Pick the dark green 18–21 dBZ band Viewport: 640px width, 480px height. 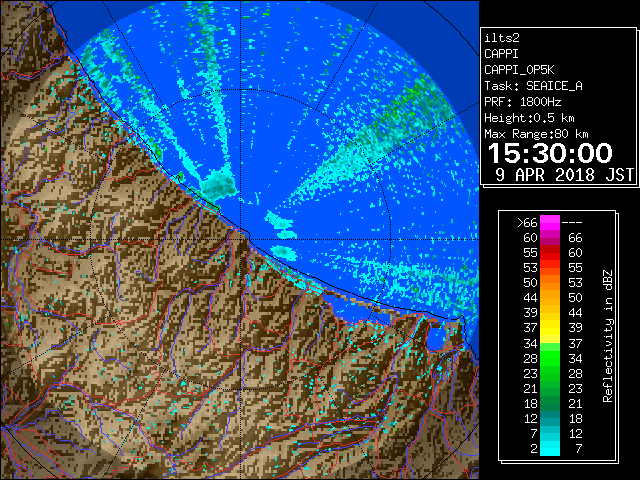click(550, 403)
